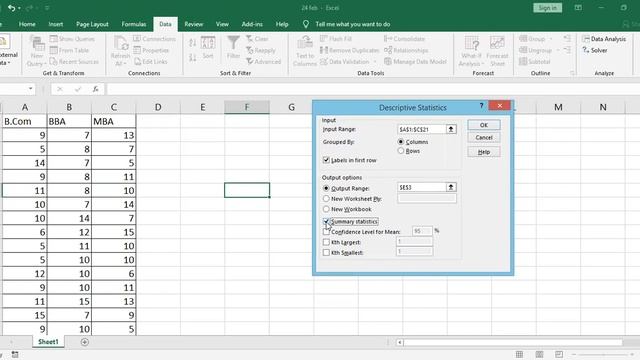Select the Sheet1 worksheet tab
640x360 pixels.
(x=48, y=342)
